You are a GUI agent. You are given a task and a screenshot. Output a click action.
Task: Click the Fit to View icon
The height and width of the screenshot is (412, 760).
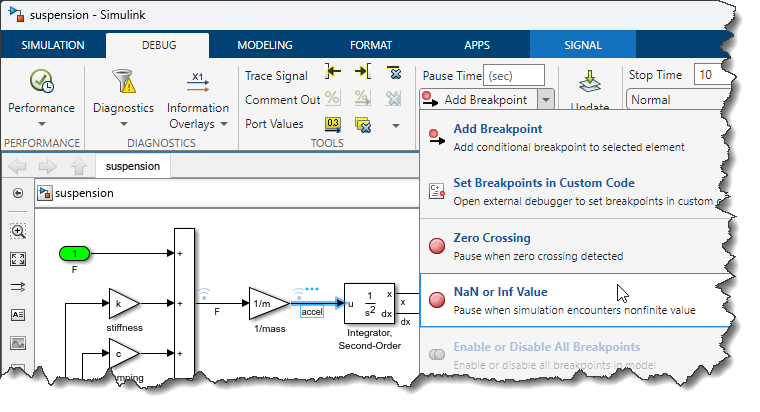pos(18,259)
